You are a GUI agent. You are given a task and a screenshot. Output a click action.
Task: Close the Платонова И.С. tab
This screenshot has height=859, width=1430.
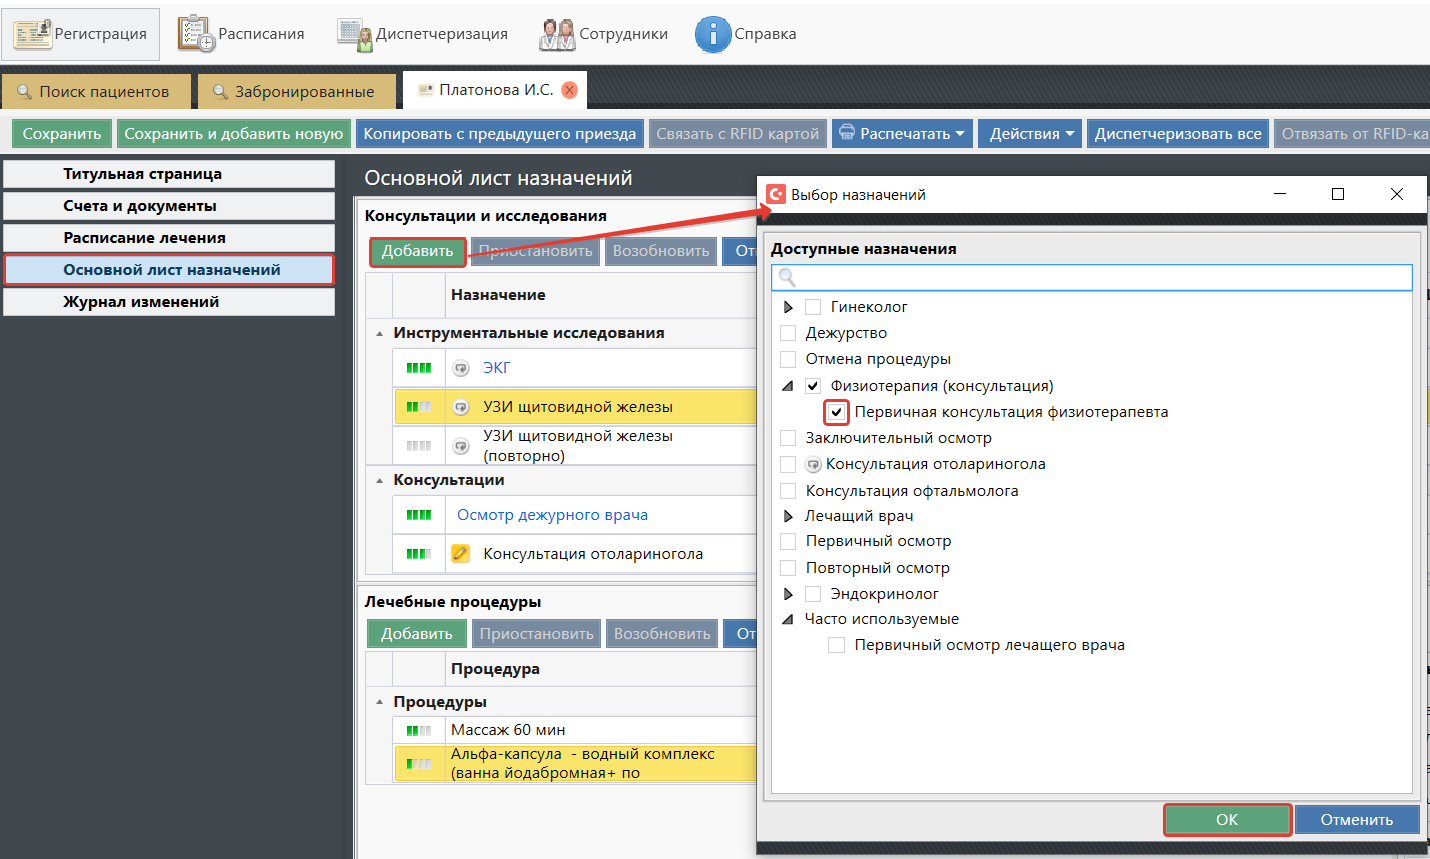(570, 90)
